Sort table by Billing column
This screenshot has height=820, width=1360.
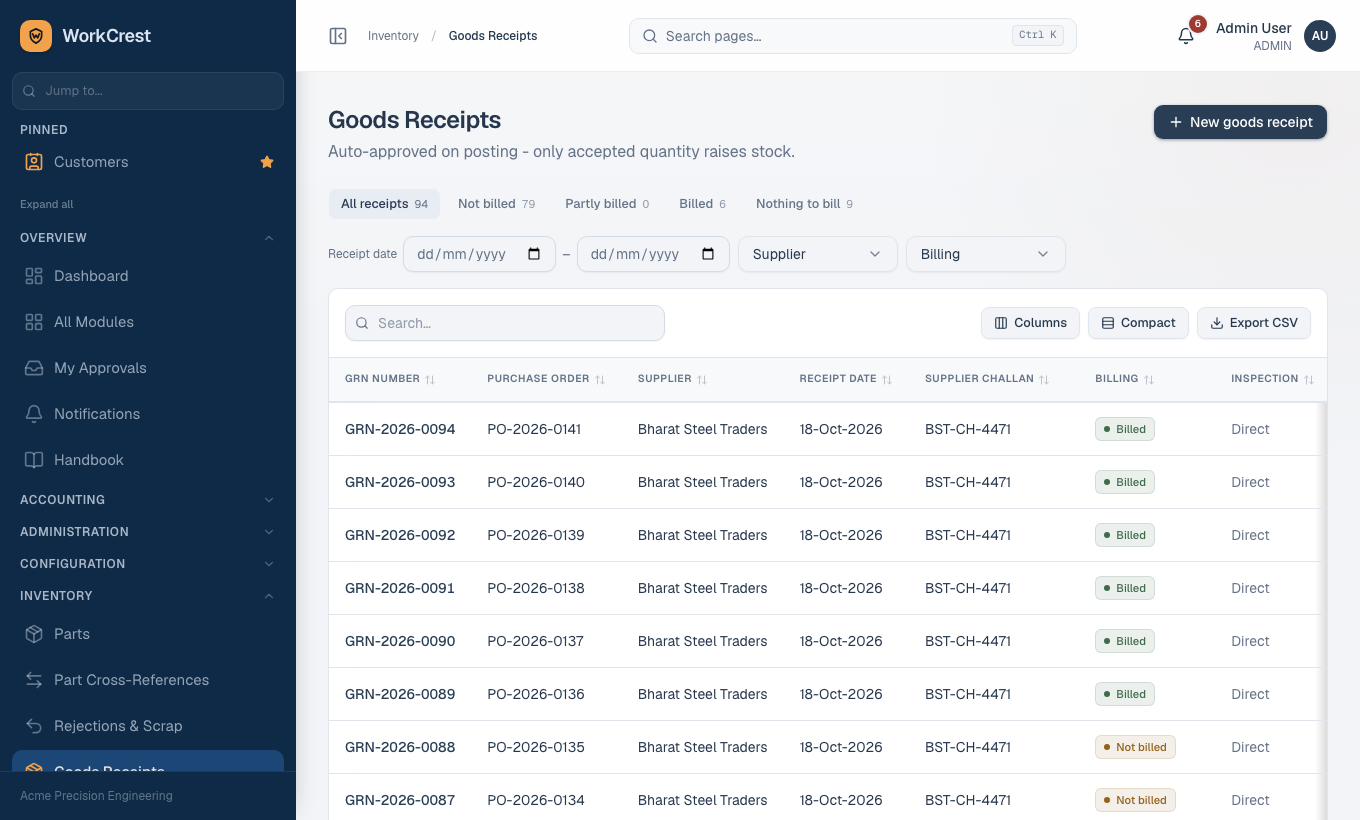coord(1125,379)
